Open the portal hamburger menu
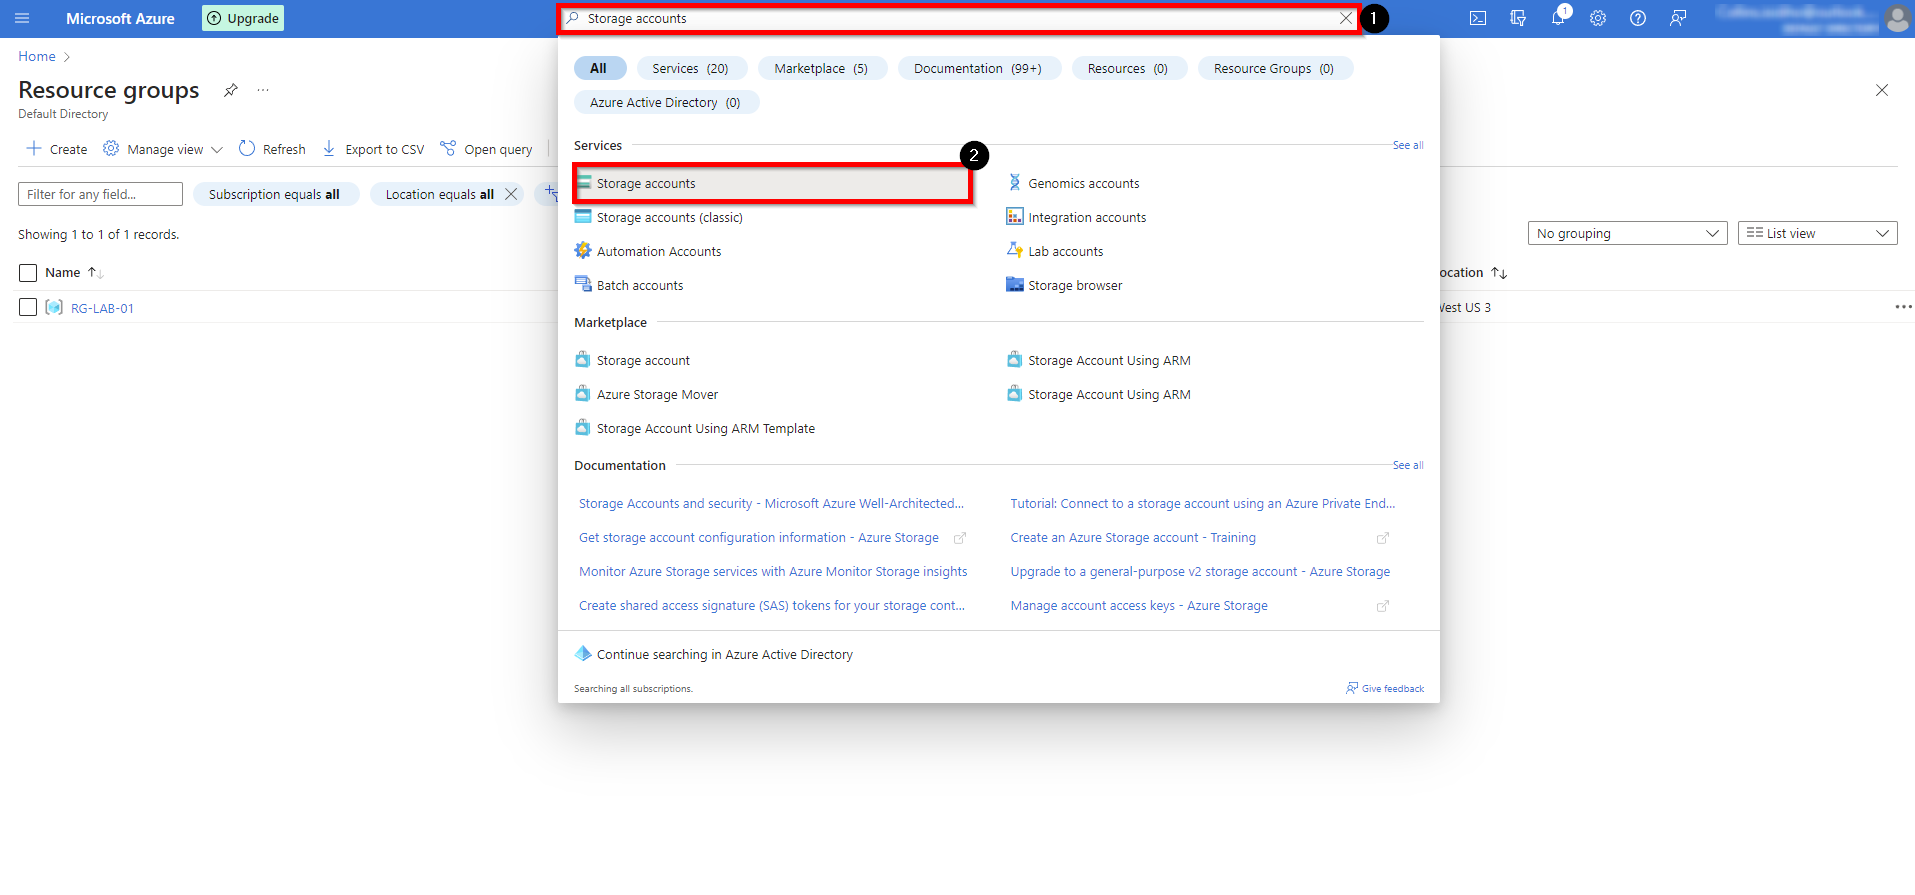This screenshot has width=1915, height=895. click(22, 18)
